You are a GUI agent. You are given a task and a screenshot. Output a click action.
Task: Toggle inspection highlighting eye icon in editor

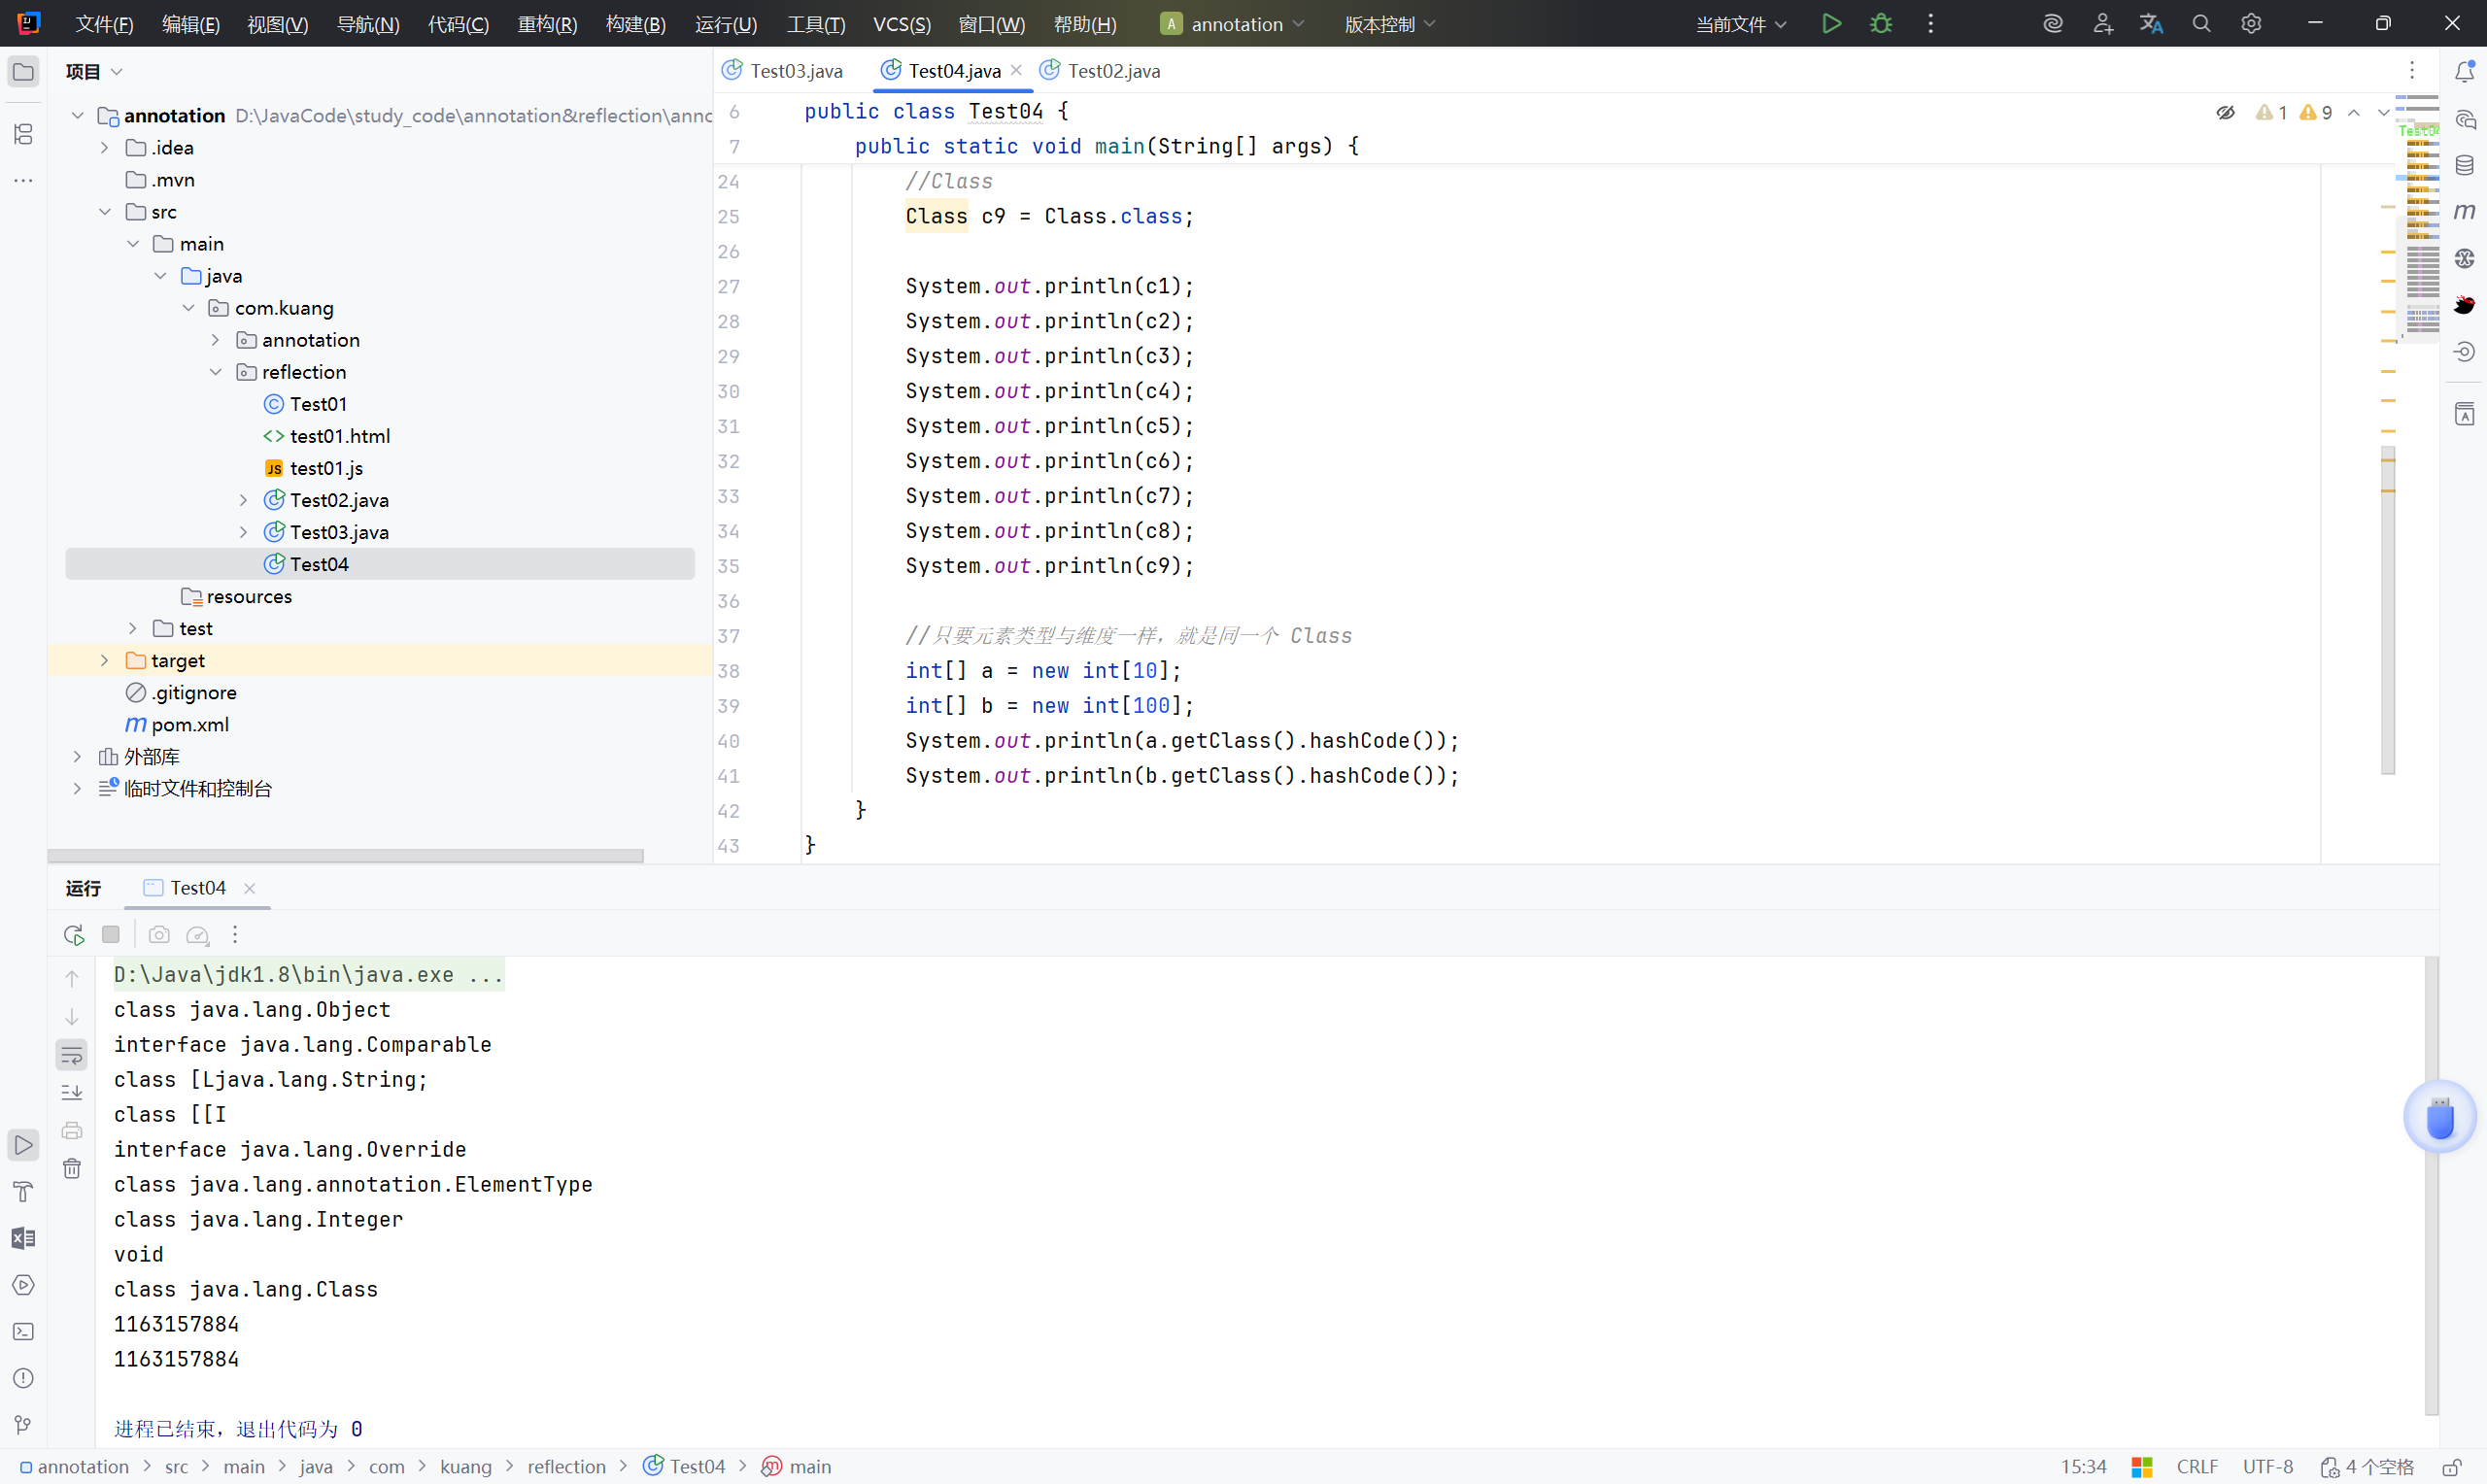[2225, 113]
